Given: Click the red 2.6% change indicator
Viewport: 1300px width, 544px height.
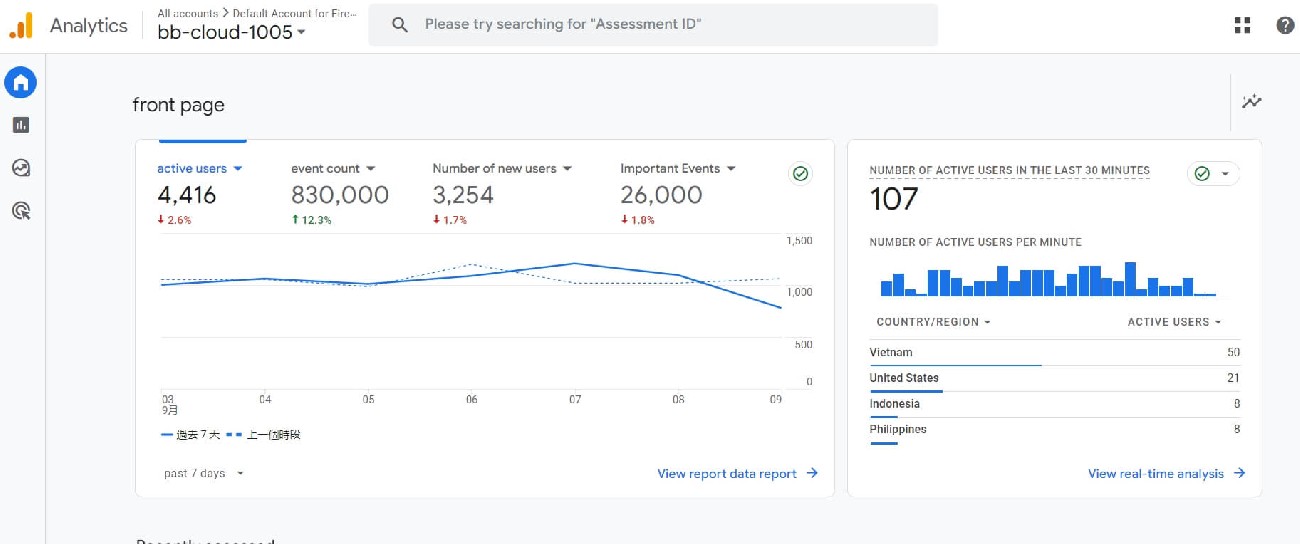Looking at the screenshot, I should point(174,220).
